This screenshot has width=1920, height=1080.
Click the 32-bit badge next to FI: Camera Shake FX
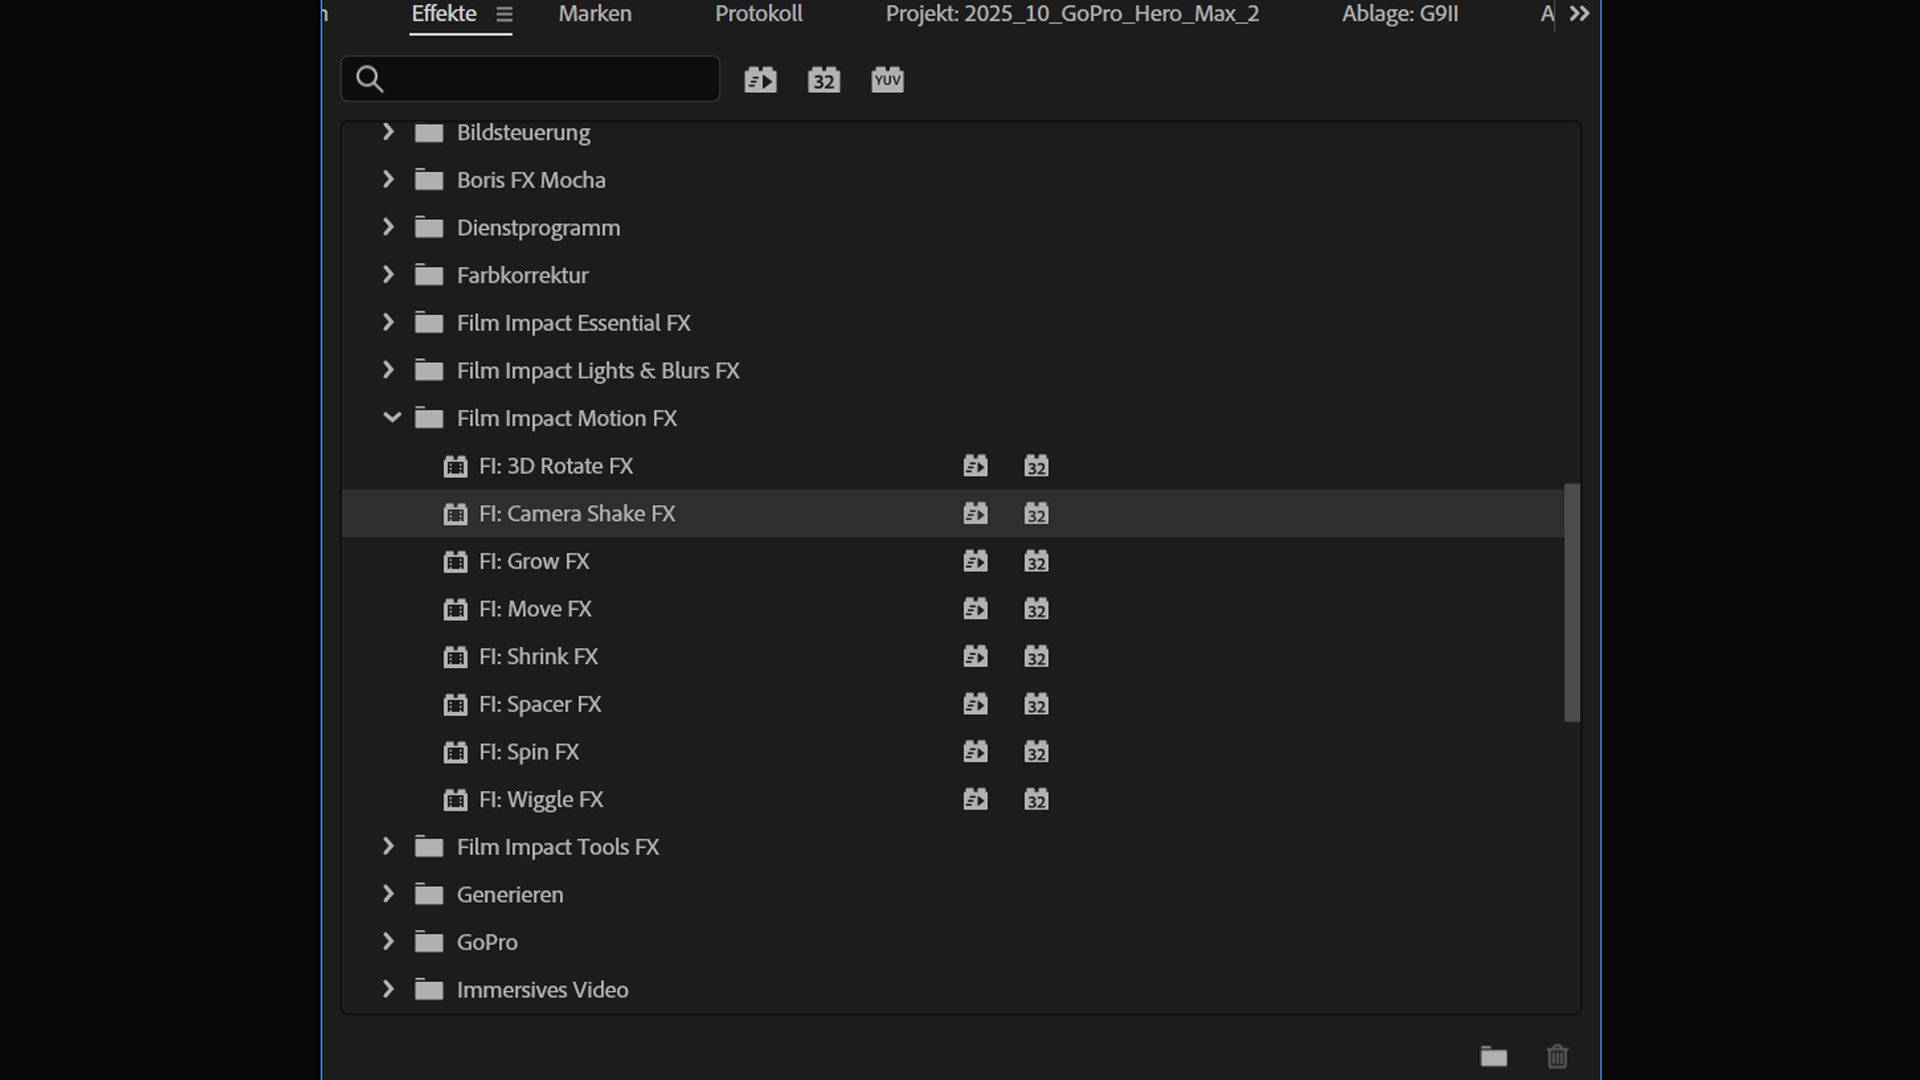(x=1037, y=513)
